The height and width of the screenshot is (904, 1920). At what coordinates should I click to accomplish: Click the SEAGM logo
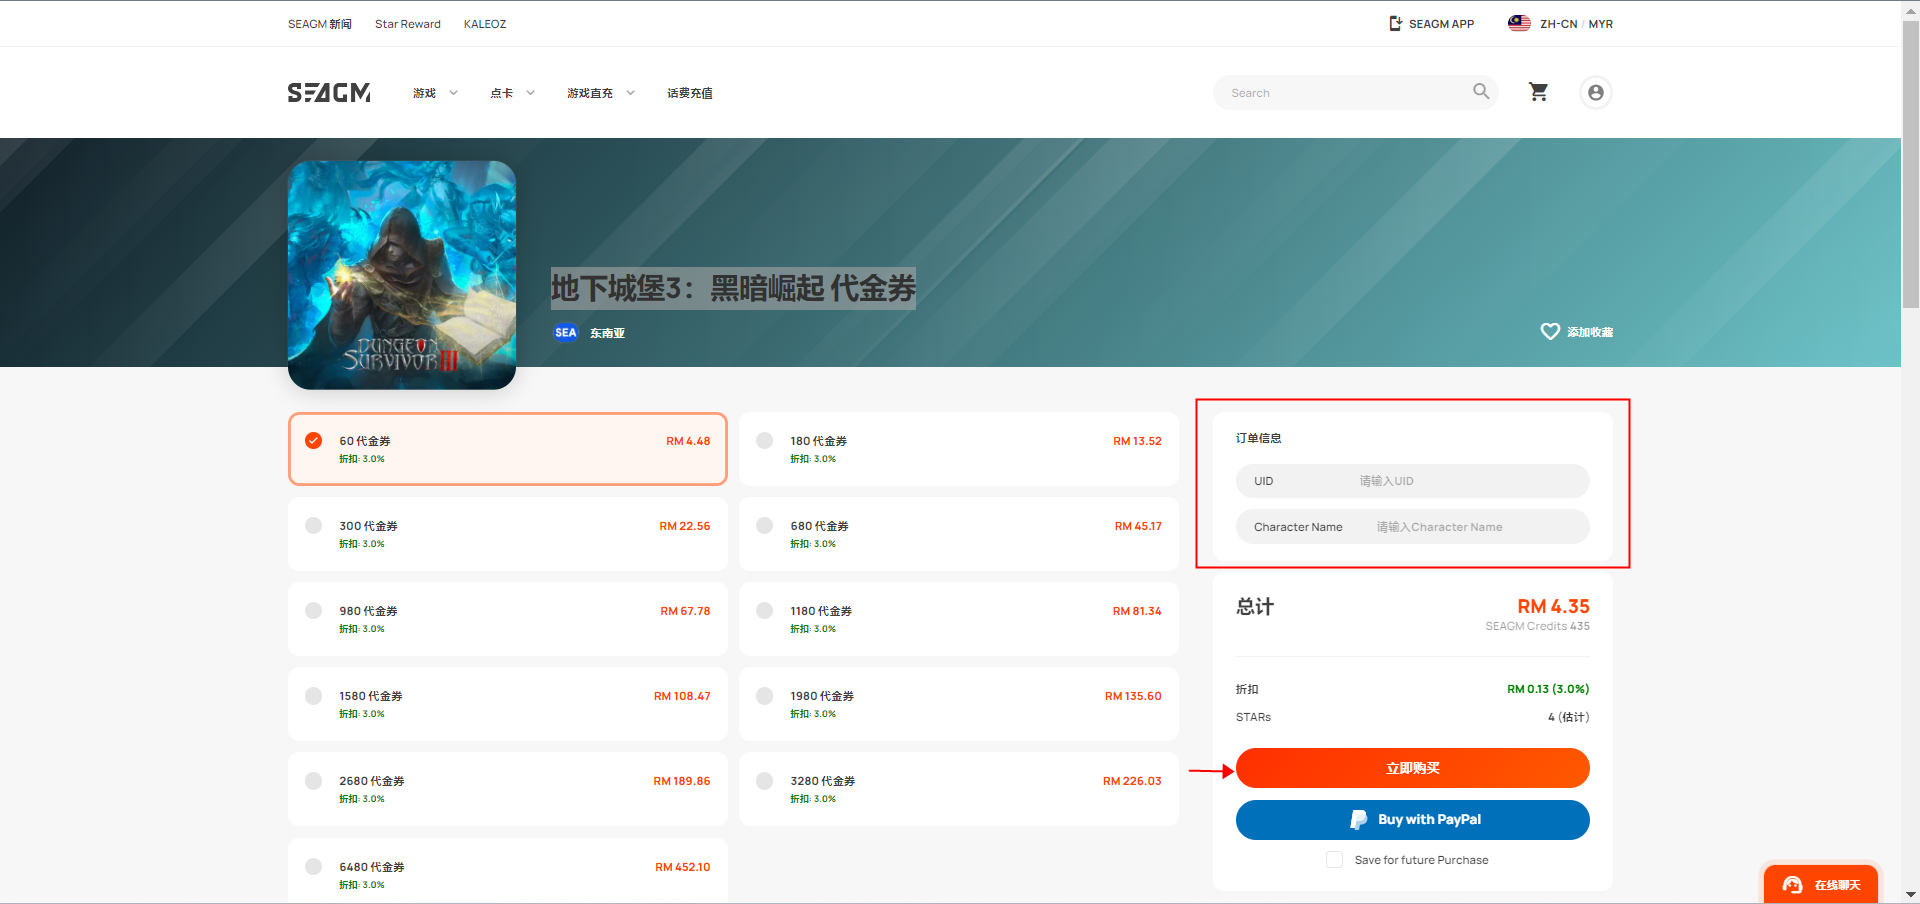point(329,93)
